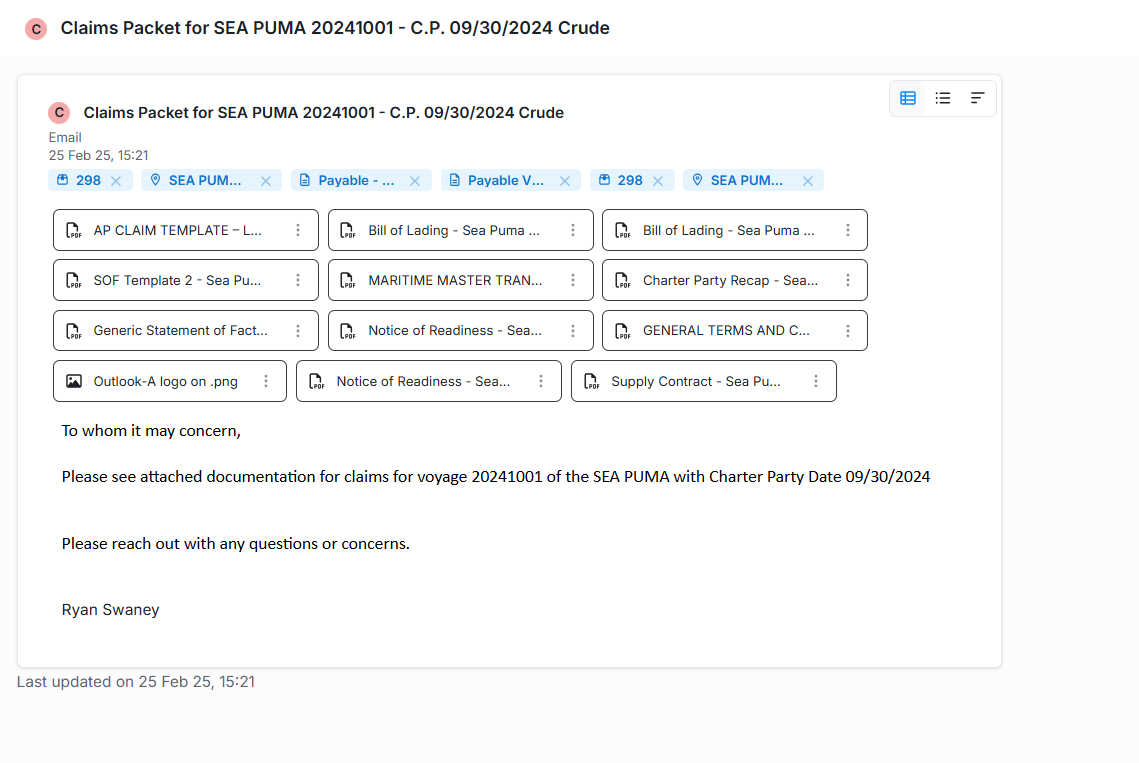Open the SOF Template 2 attachment menu
Viewport: 1139px width, 763px height.
click(x=298, y=280)
